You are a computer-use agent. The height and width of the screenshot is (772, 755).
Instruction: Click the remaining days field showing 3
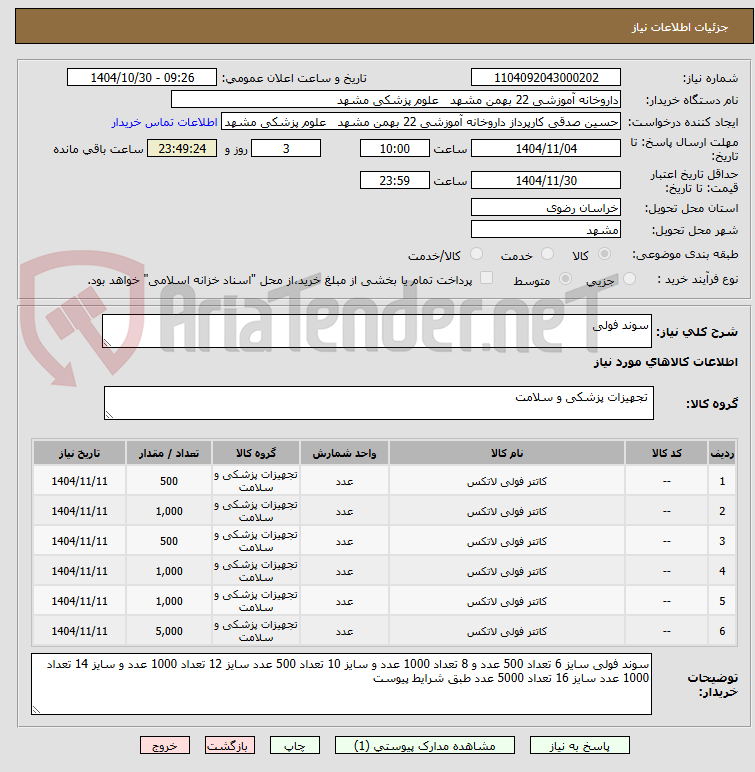tap(286, 148)
